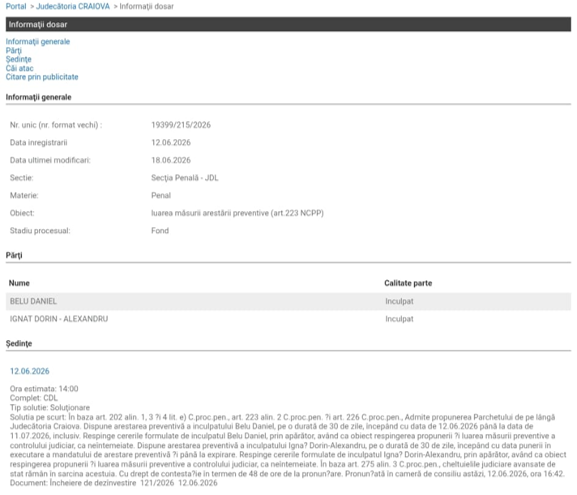The height and width of the screenshot is (495, 577).
Task: Select the IGNAT DORIN - ALEXANDRU party row
Action: pyautogui.click(x=288, y=319)
